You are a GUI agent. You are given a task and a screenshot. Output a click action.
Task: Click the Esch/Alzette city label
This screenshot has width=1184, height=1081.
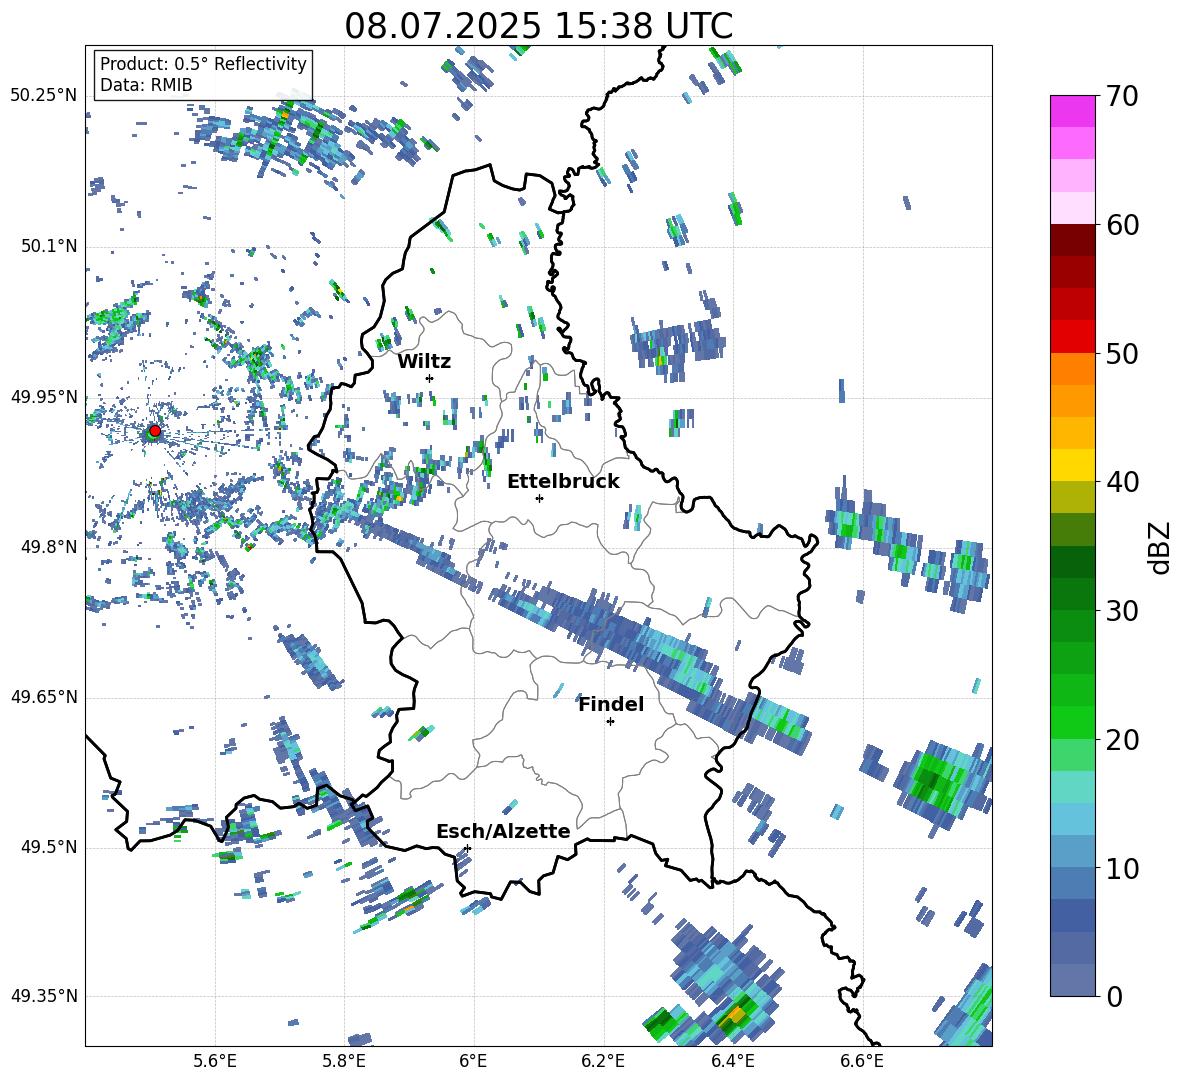click(x=503, y=831)
